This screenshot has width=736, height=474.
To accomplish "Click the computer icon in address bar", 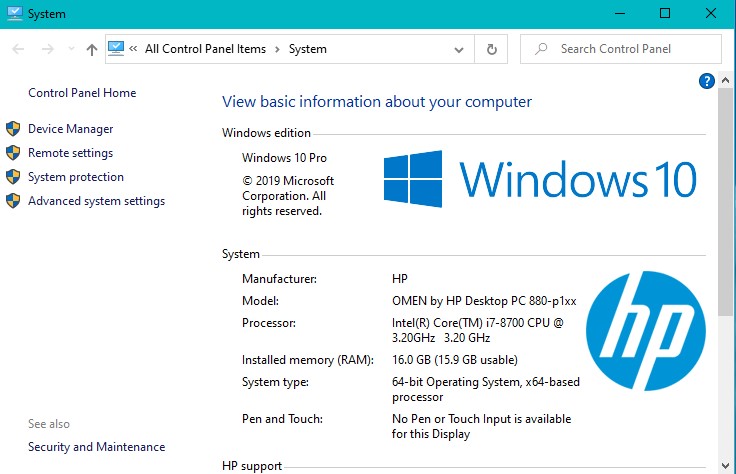I will tap(116, 48).
